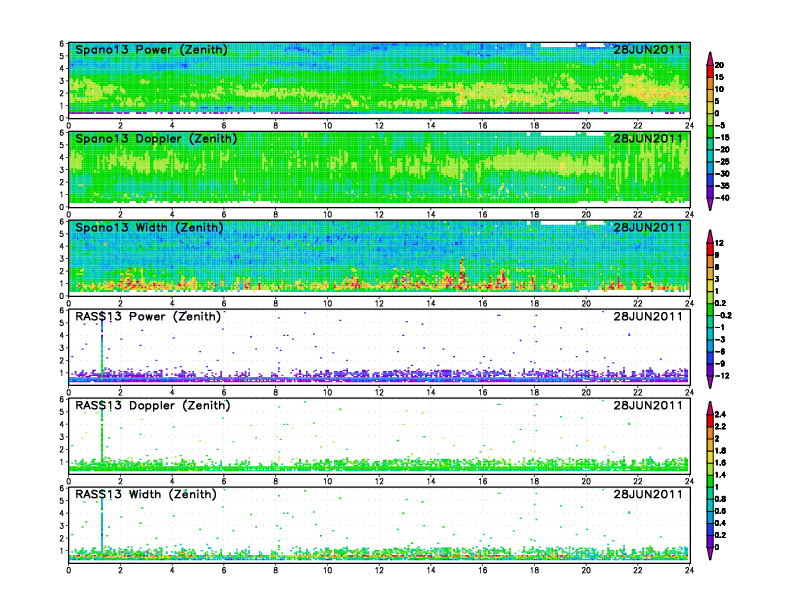Click the "RASS13 Power (Zenith)" panel title

tap(148, 317)
